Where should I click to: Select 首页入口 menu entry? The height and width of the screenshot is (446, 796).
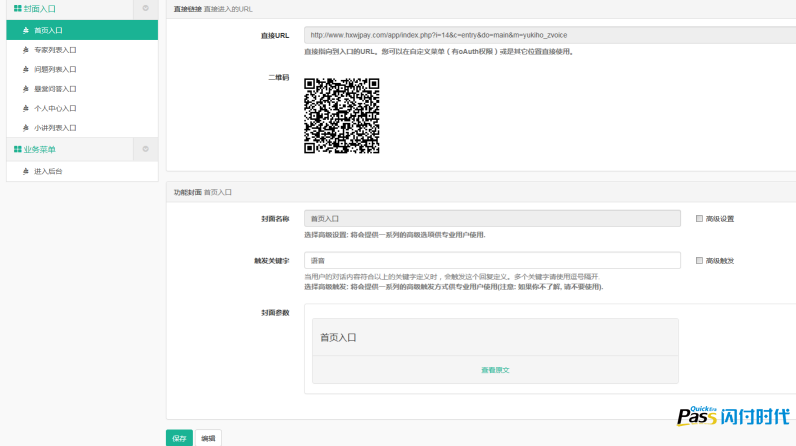(82, 30)
